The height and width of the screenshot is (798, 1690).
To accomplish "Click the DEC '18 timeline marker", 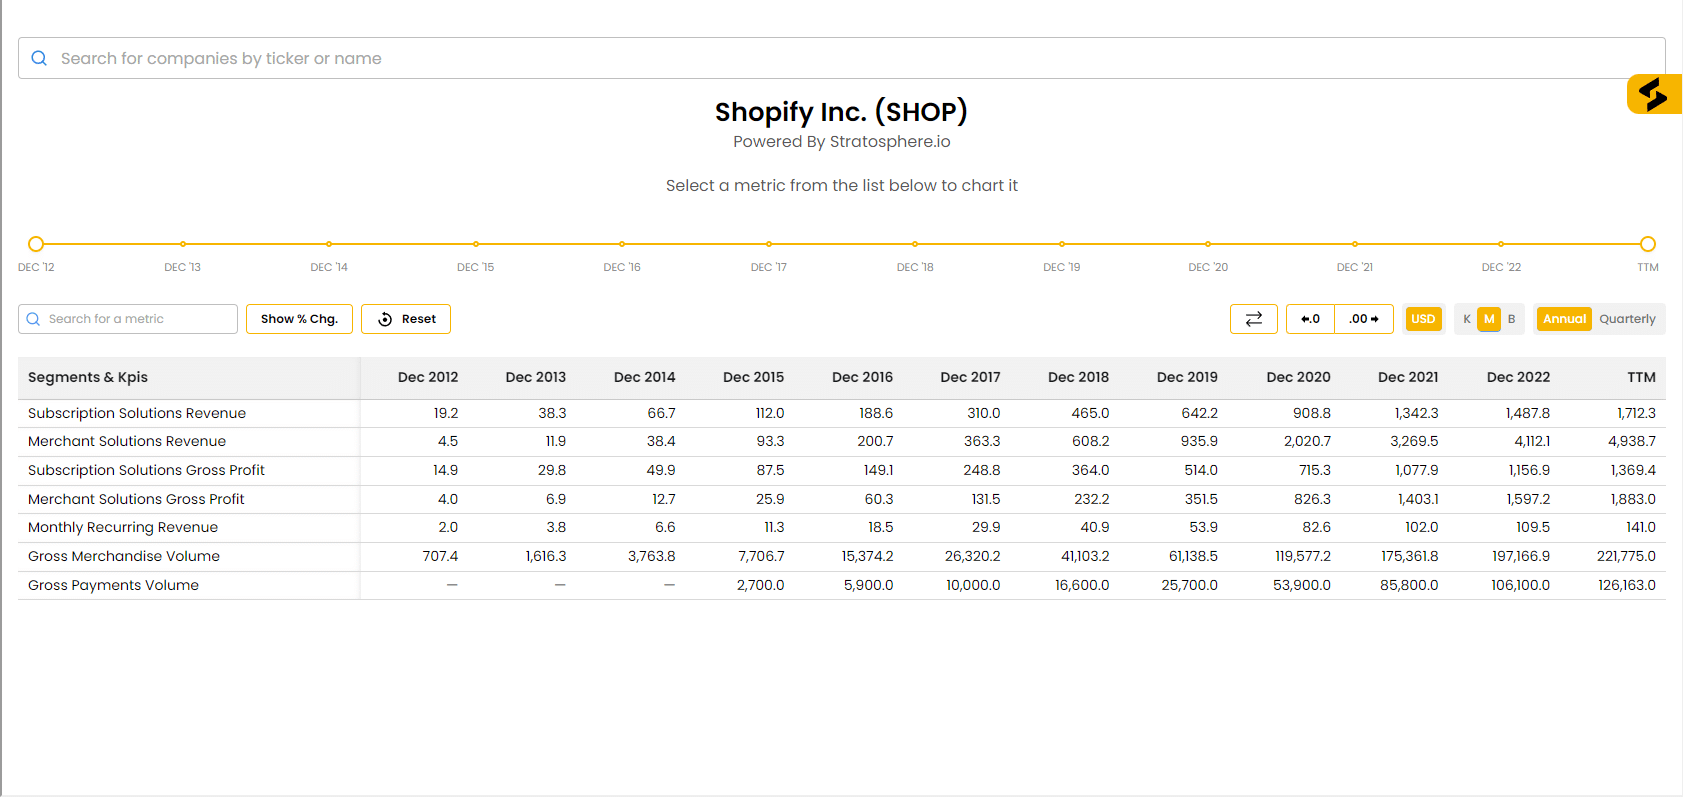I will [x=915, y=244].
